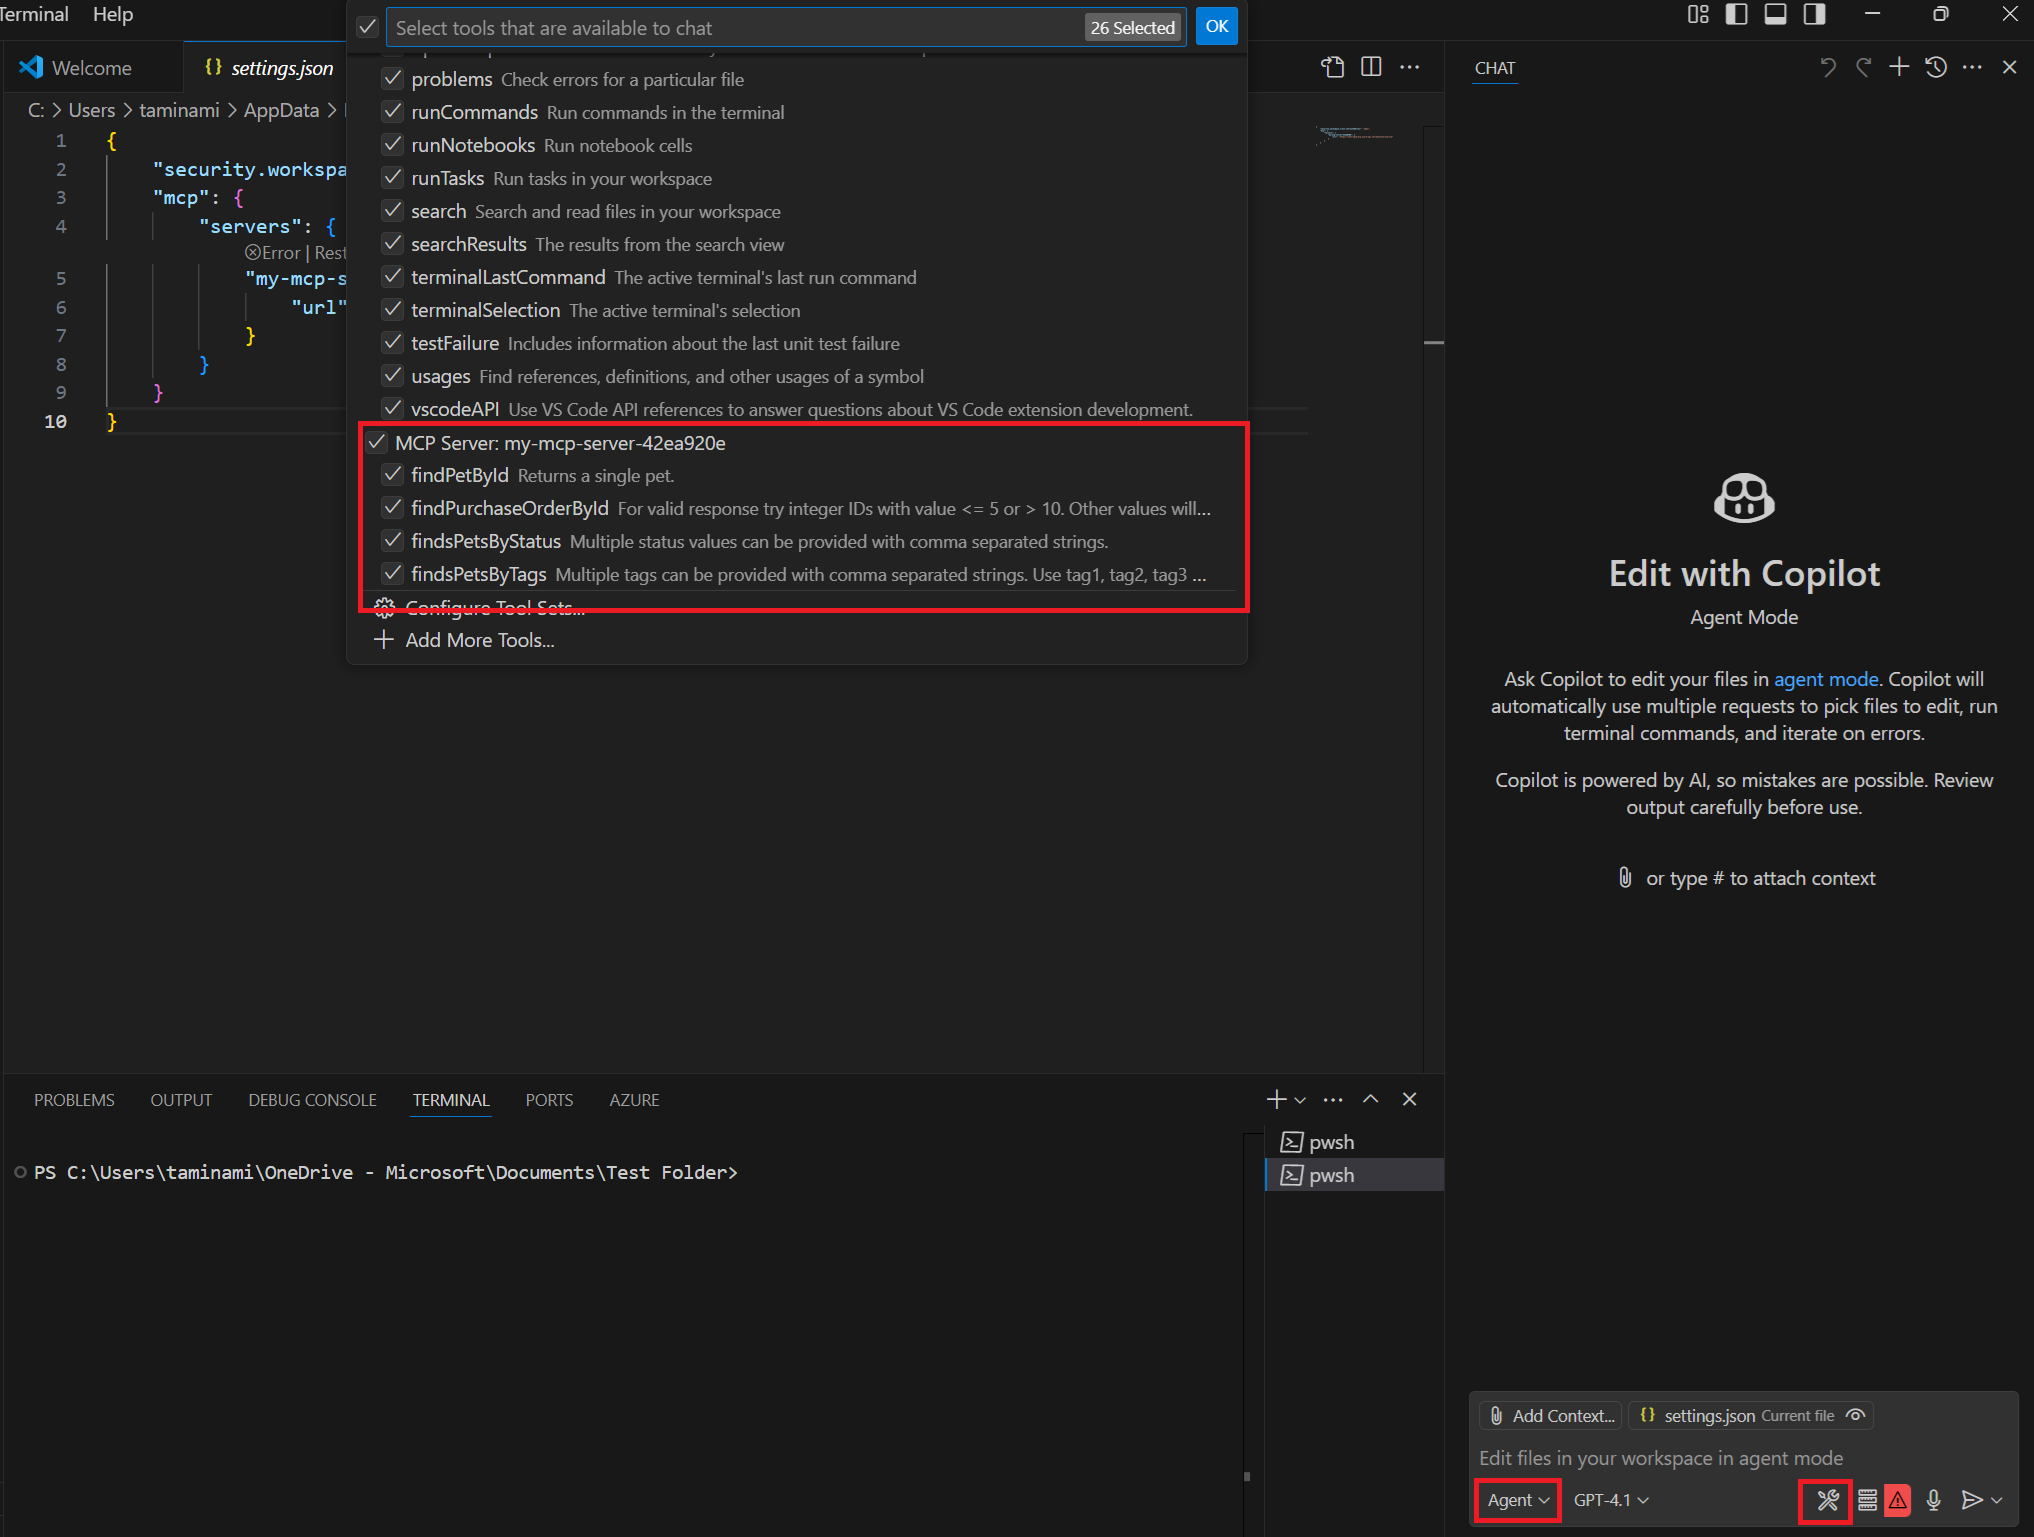Screen dimensions: 2034x1537
Task: Redo last chat request
Action: [1863, 67]
